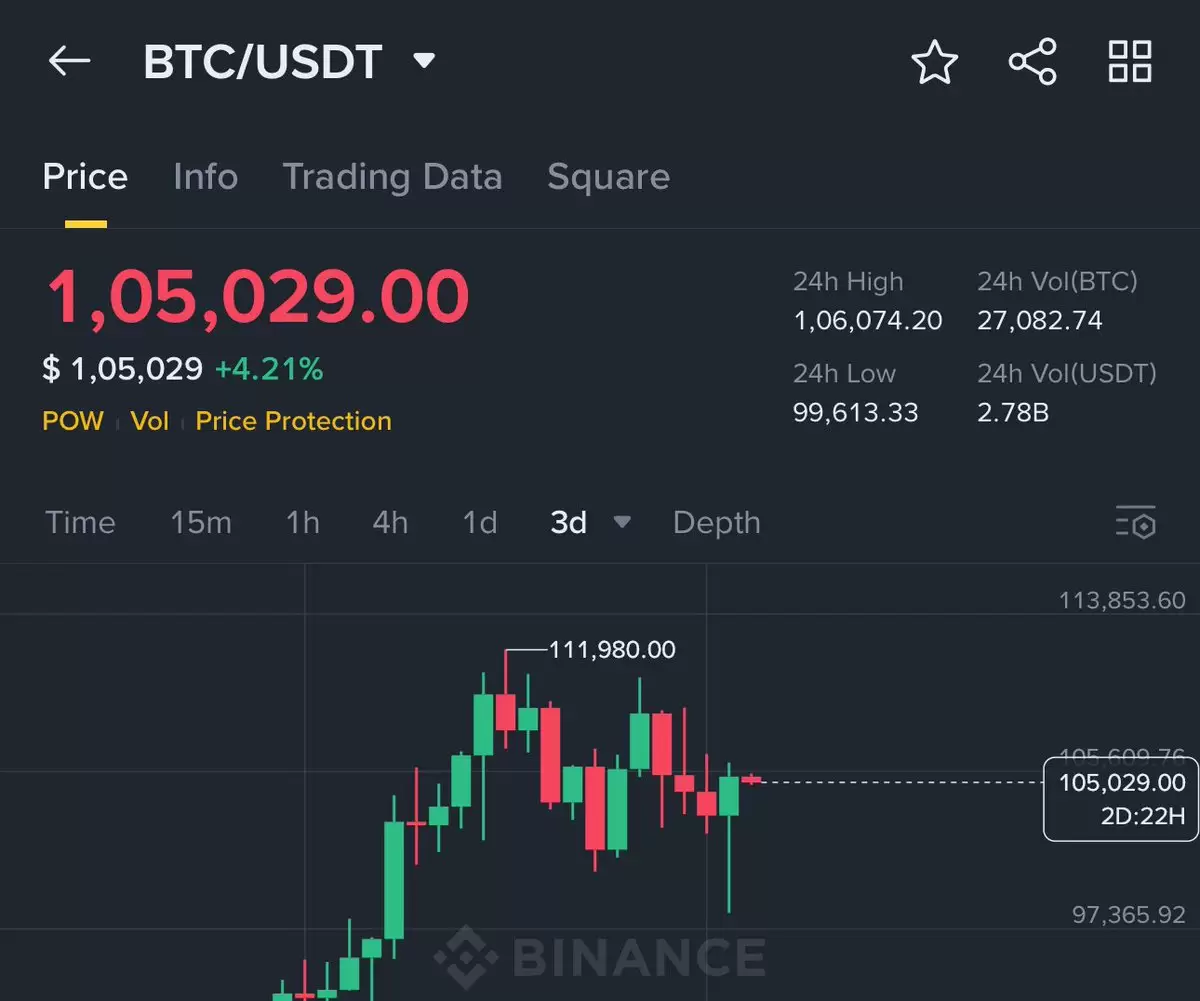Choose the 4h chart interval
Viewport: 1200px width, 1001px height.
point(390,522)
